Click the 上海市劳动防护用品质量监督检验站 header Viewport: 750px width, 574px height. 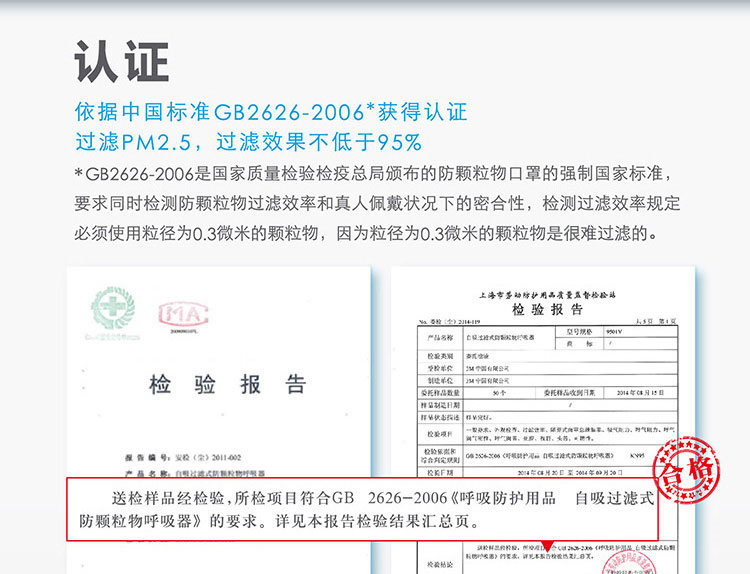click(548, 296)
